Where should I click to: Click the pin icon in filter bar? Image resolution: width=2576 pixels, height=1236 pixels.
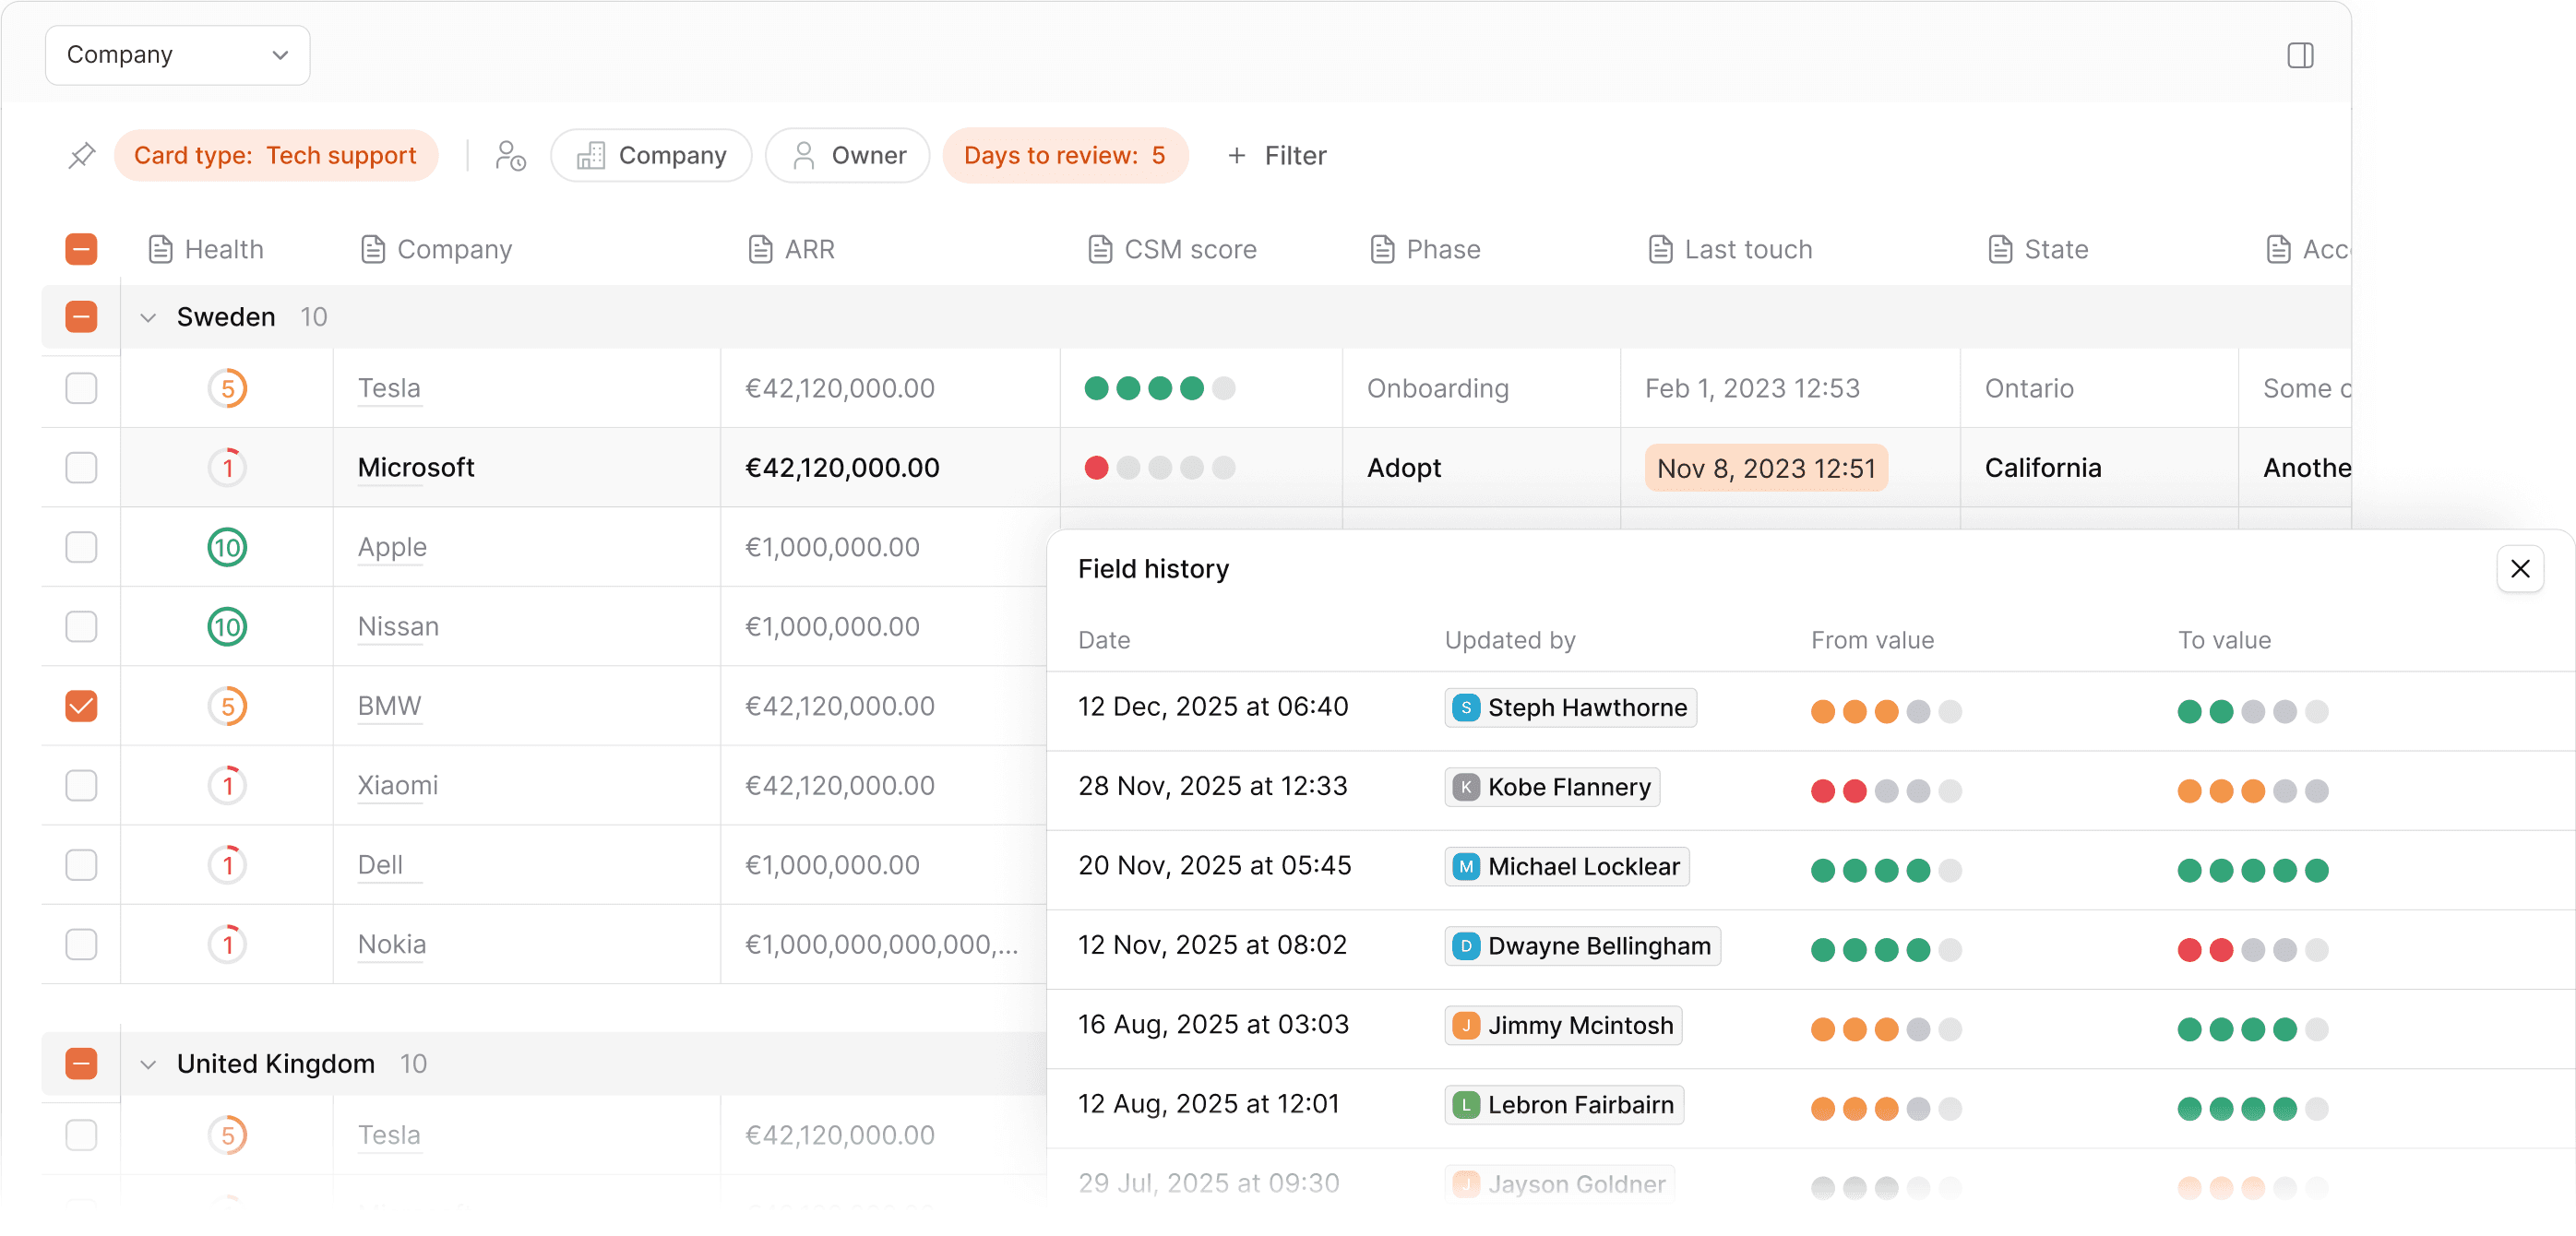click(x=82, y=156)
